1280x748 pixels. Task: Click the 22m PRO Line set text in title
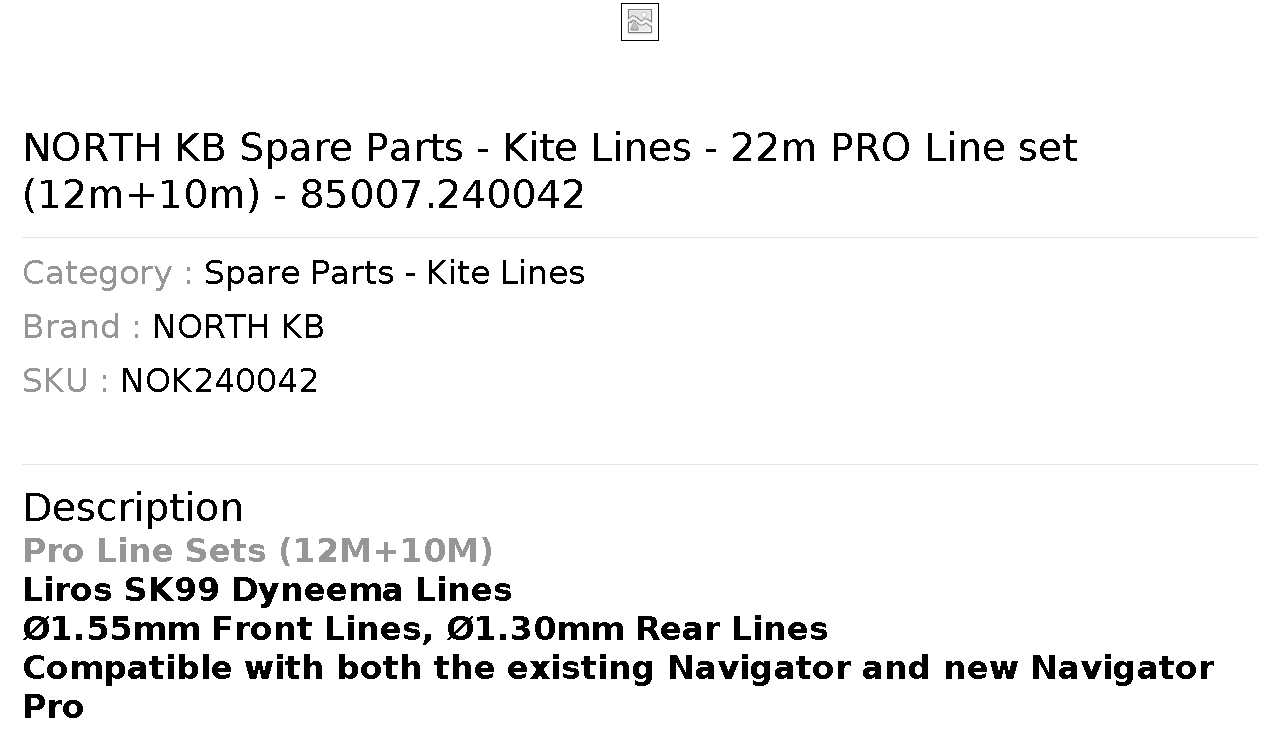(904, 148)
